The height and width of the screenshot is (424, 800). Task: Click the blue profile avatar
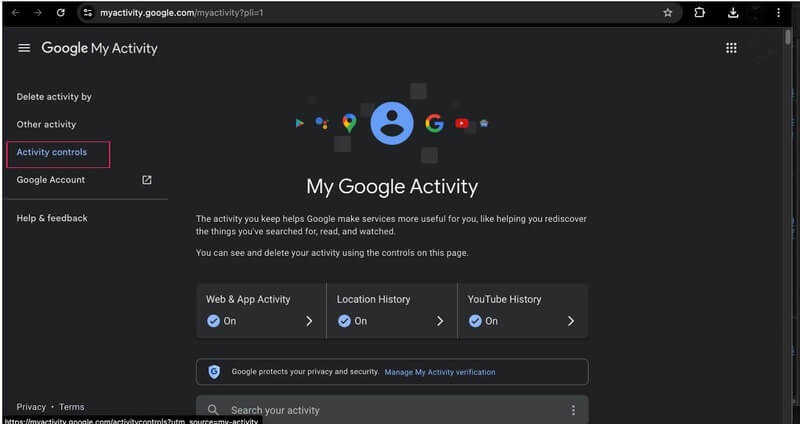[392, 123]
